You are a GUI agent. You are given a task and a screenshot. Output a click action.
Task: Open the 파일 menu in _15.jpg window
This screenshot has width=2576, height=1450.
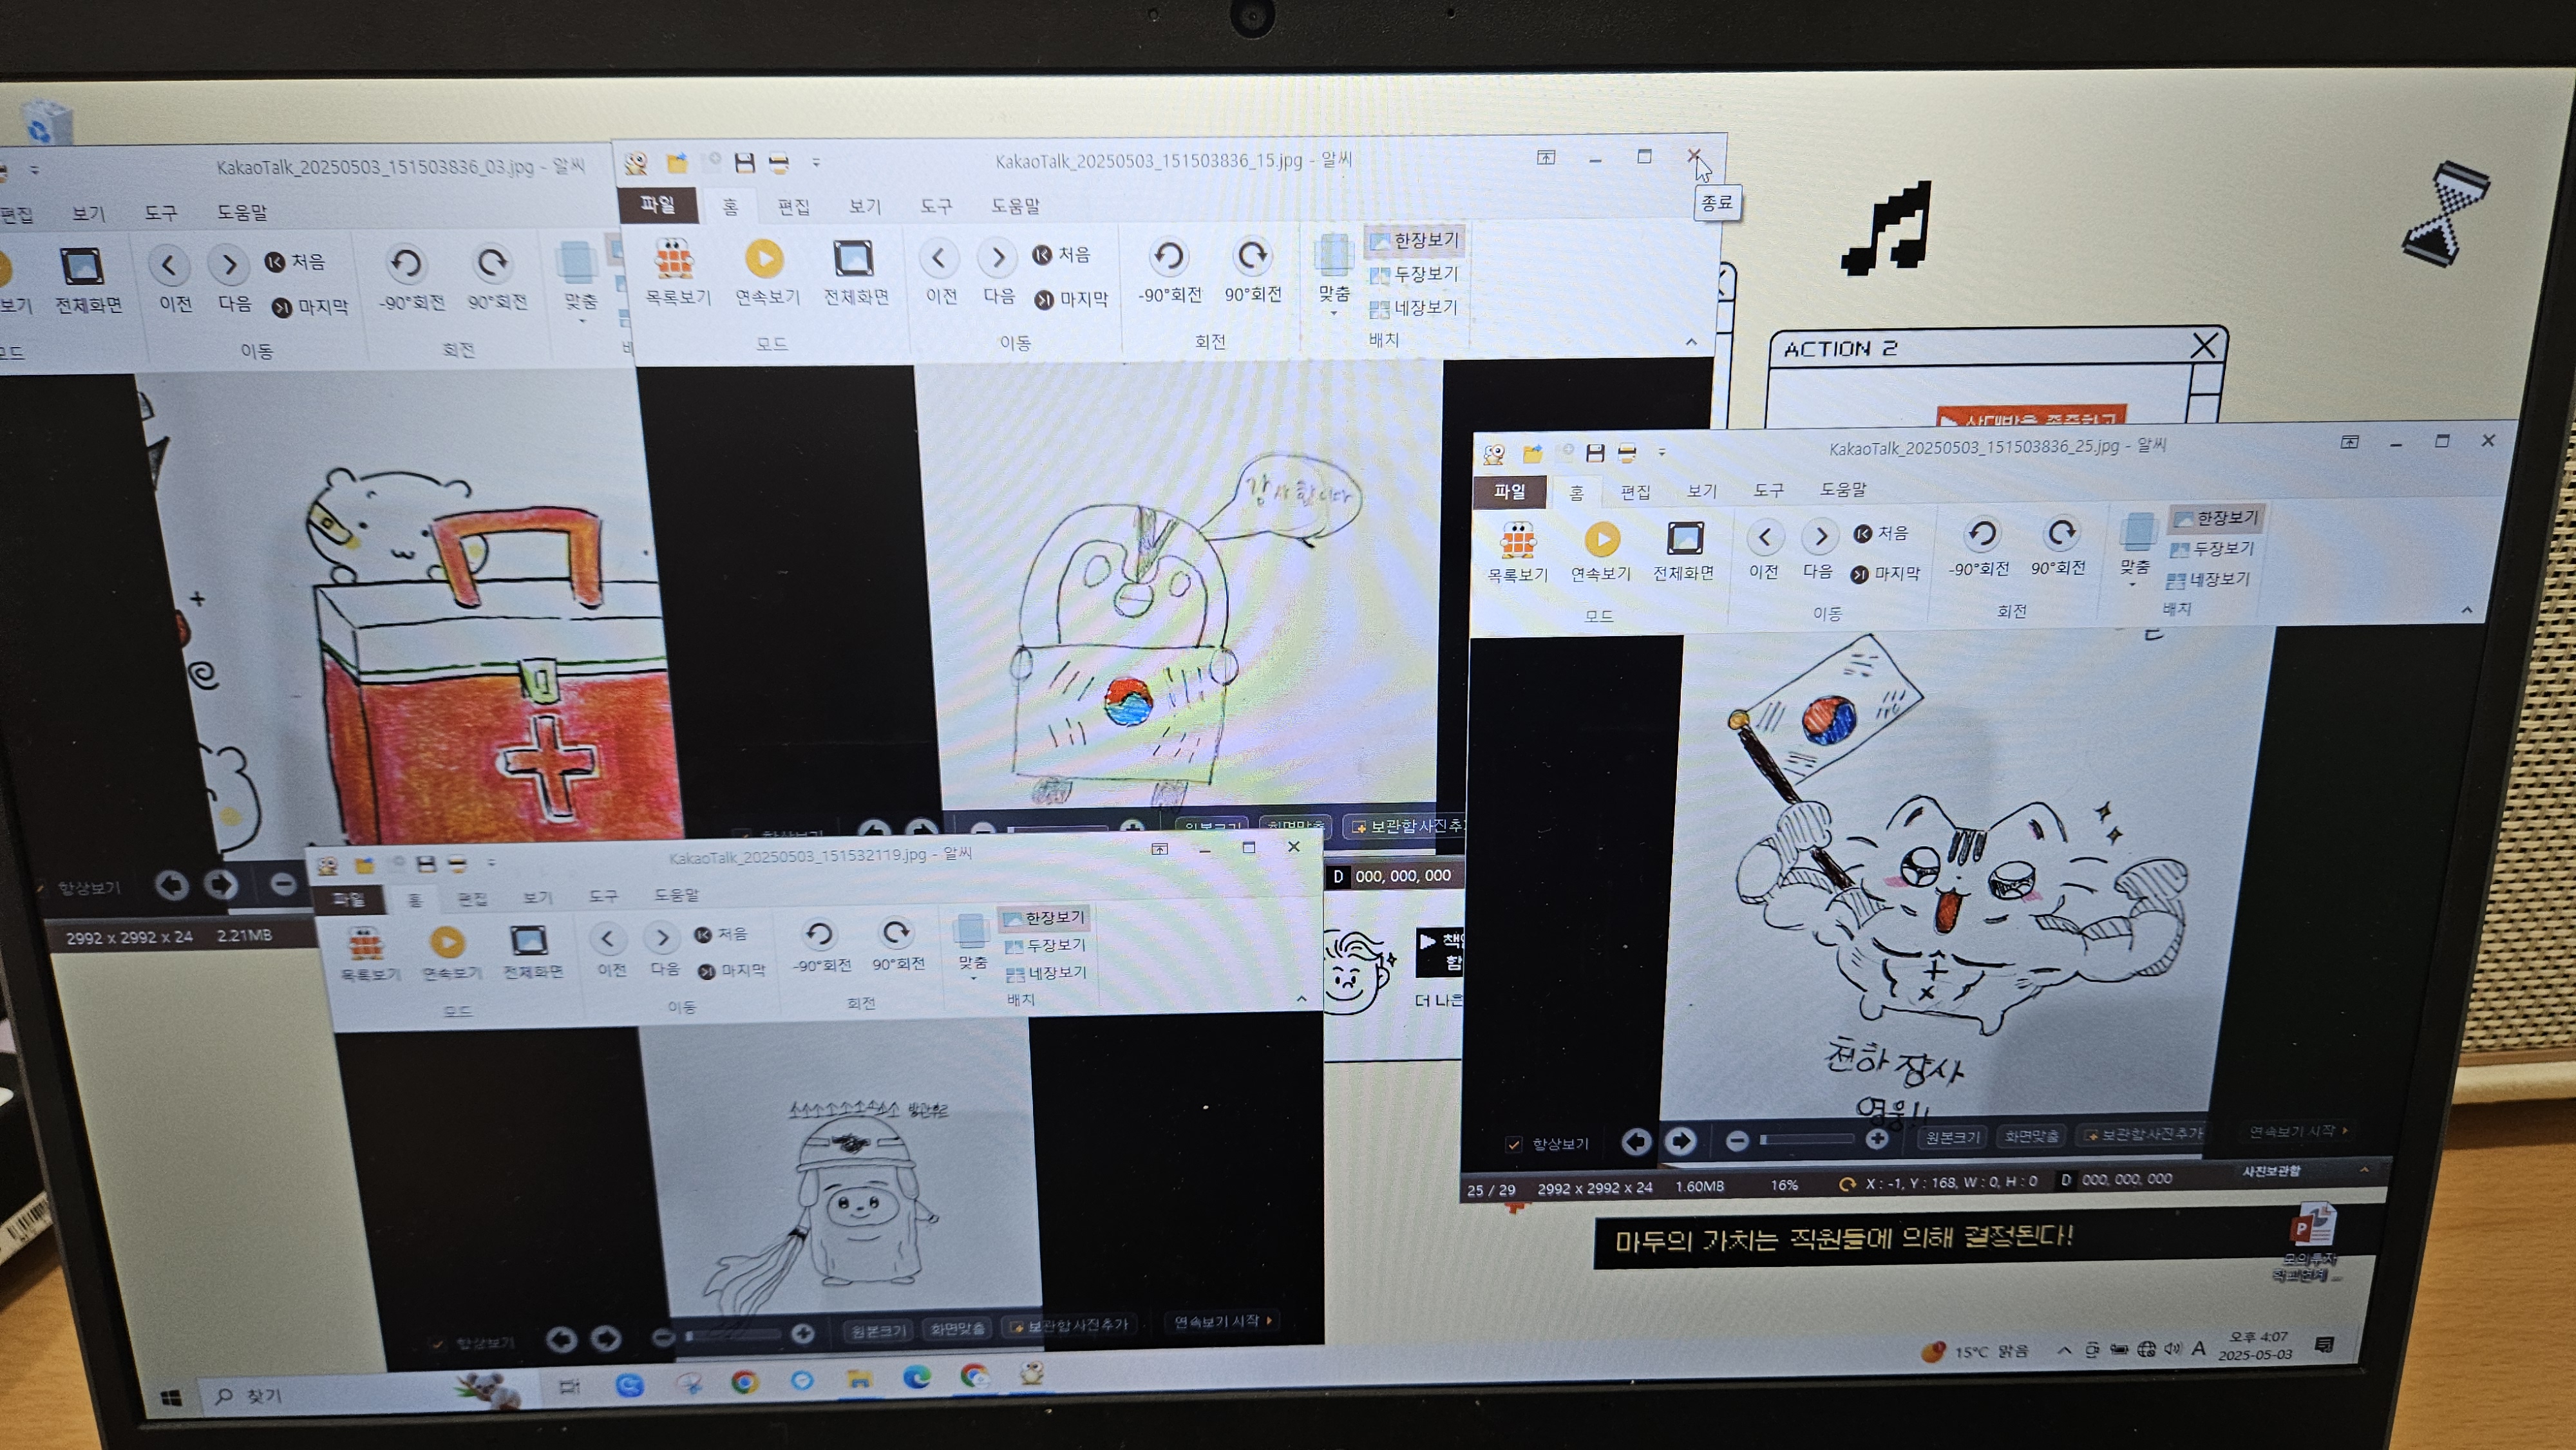(657, 204)
